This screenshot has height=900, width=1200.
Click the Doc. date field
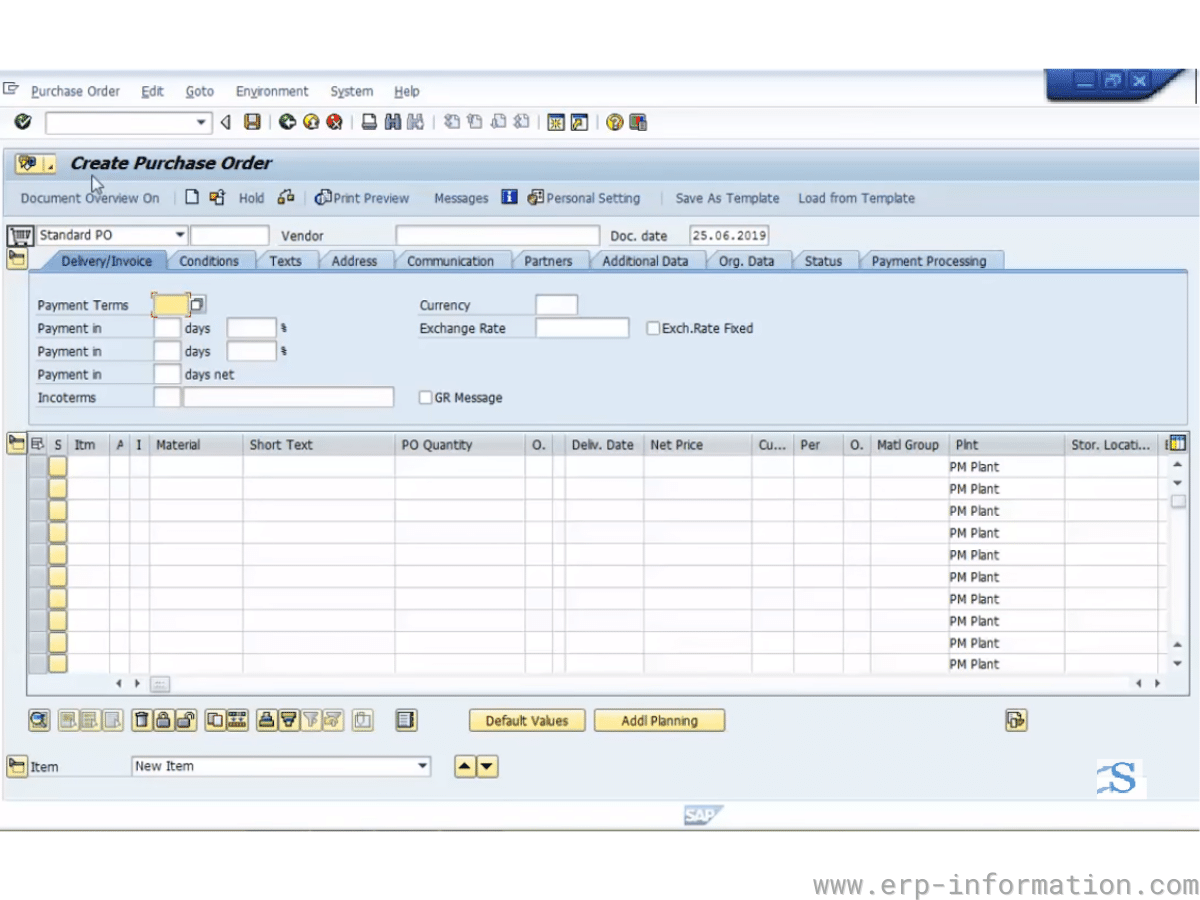click(729, 235)
